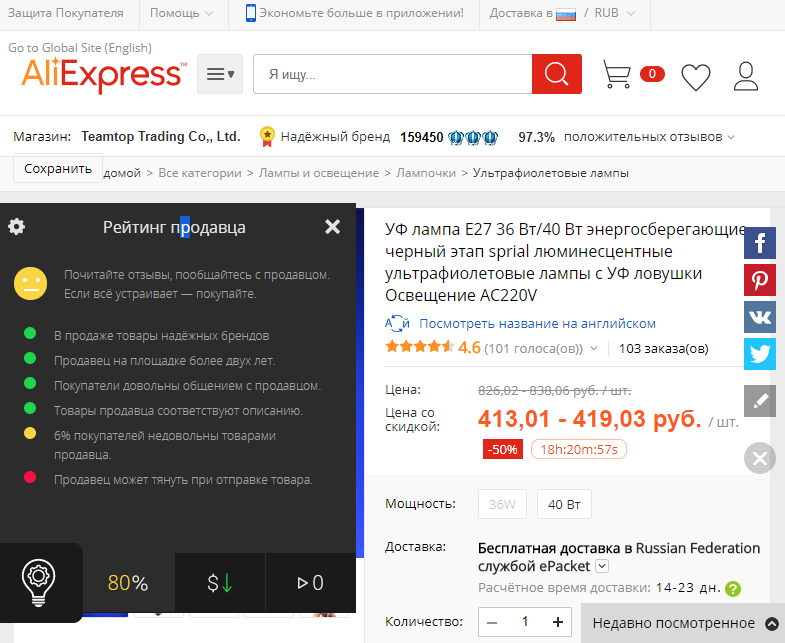This screenshot has width=785, height=643.
Task: Go to Global Site (English) link
Action: (80, 48)
